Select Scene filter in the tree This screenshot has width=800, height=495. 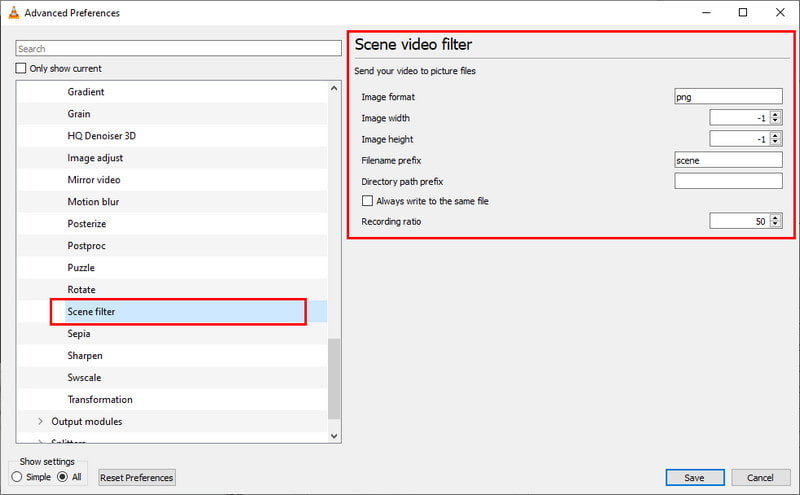coord(91,312)
